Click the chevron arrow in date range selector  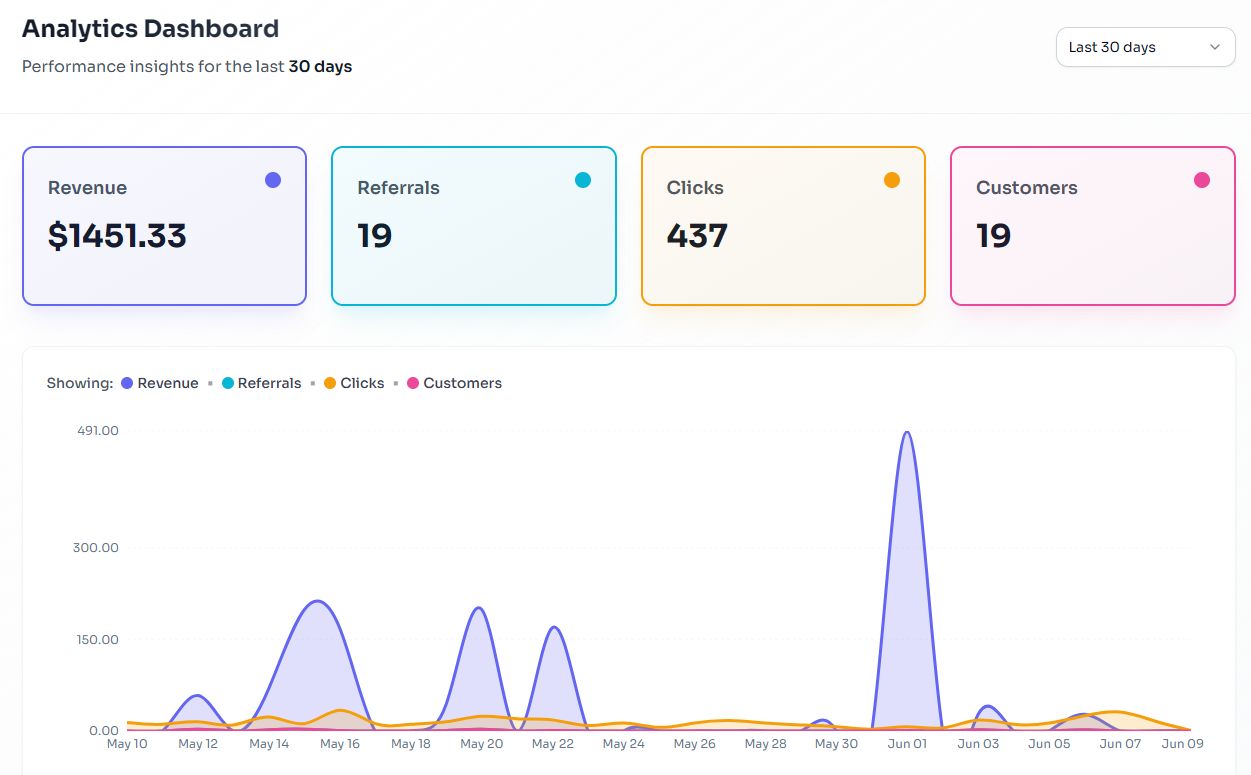[1215, 47]
